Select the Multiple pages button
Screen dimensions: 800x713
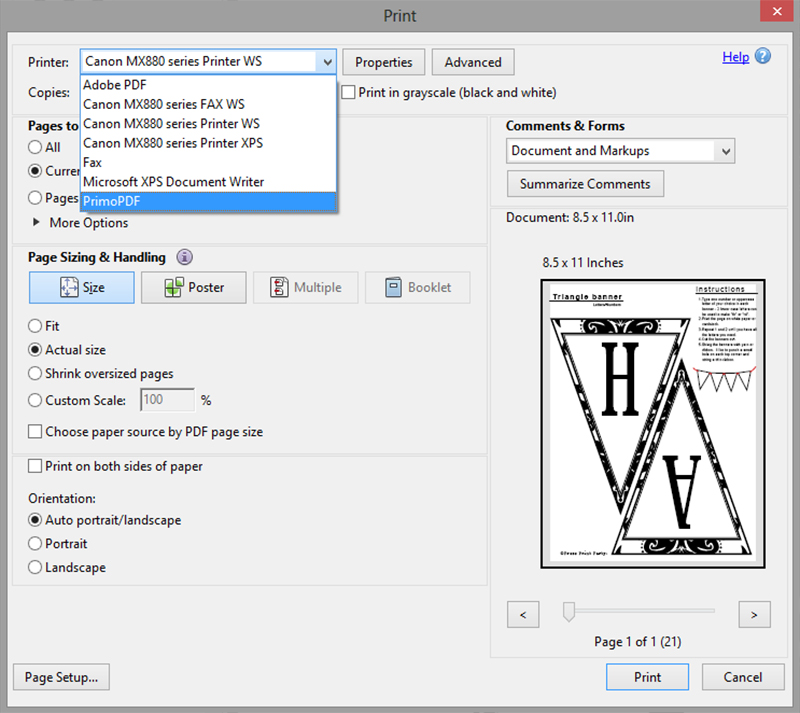coord(306,287)
